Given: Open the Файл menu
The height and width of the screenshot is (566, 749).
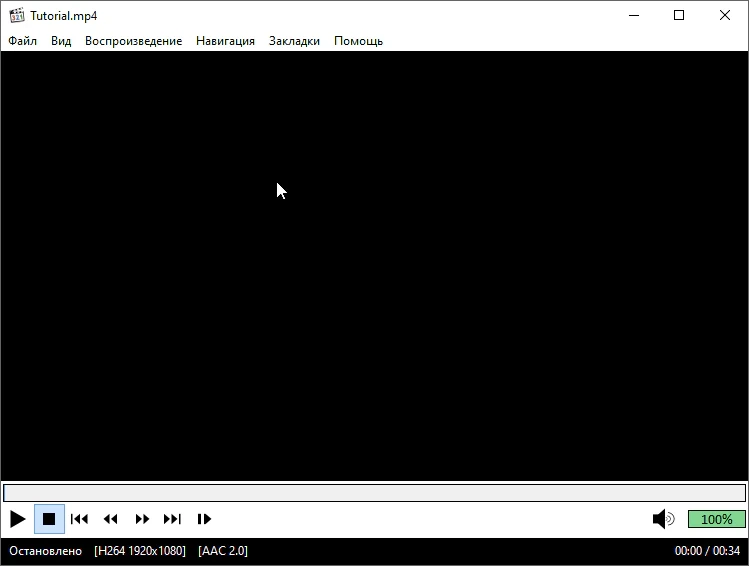Looking at the screenshot, I should click(x=22, y=41).
